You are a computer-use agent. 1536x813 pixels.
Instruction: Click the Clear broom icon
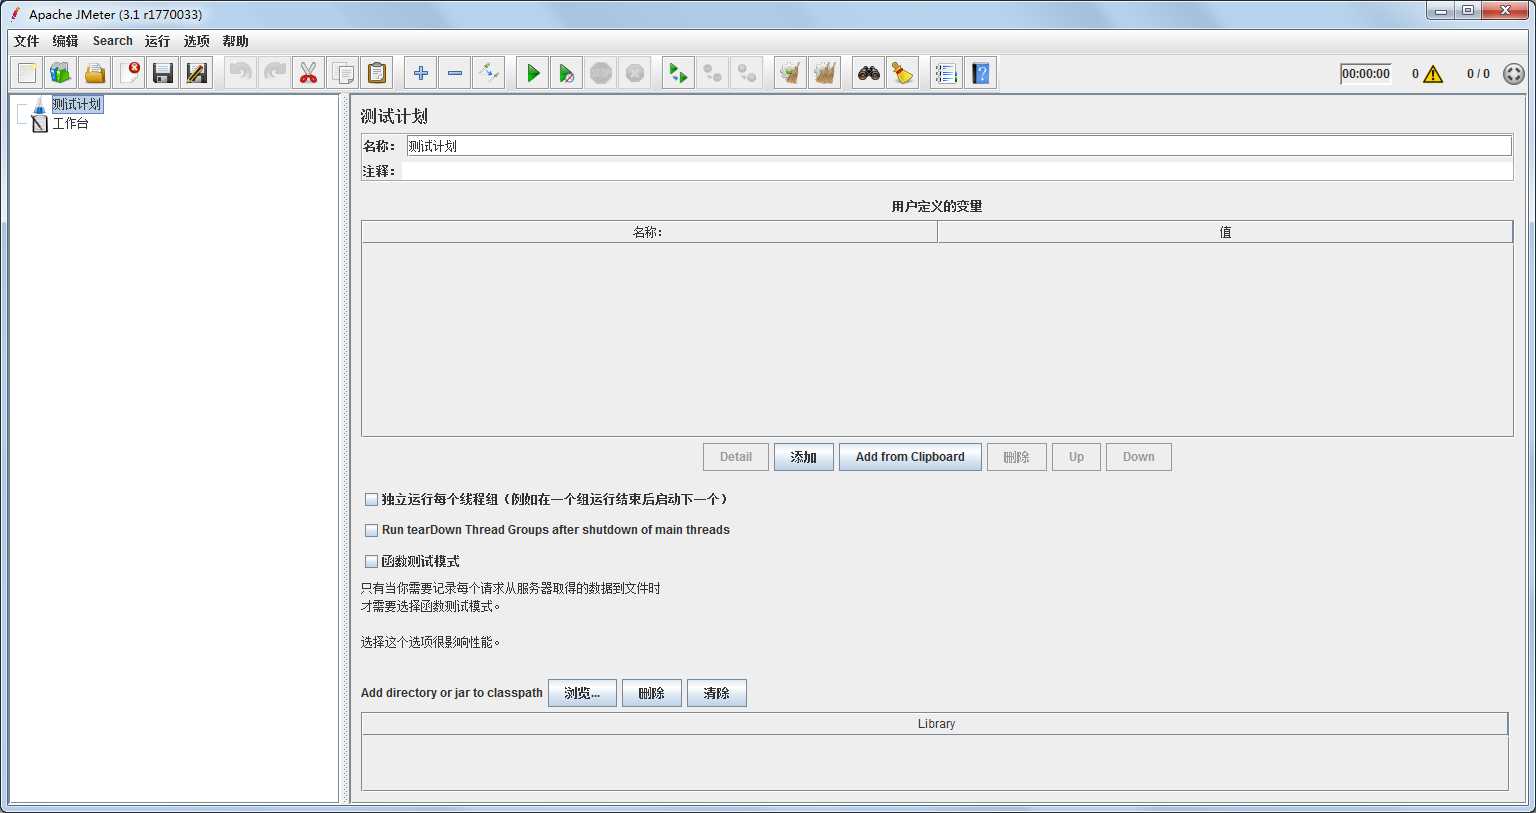coord(791,73)
